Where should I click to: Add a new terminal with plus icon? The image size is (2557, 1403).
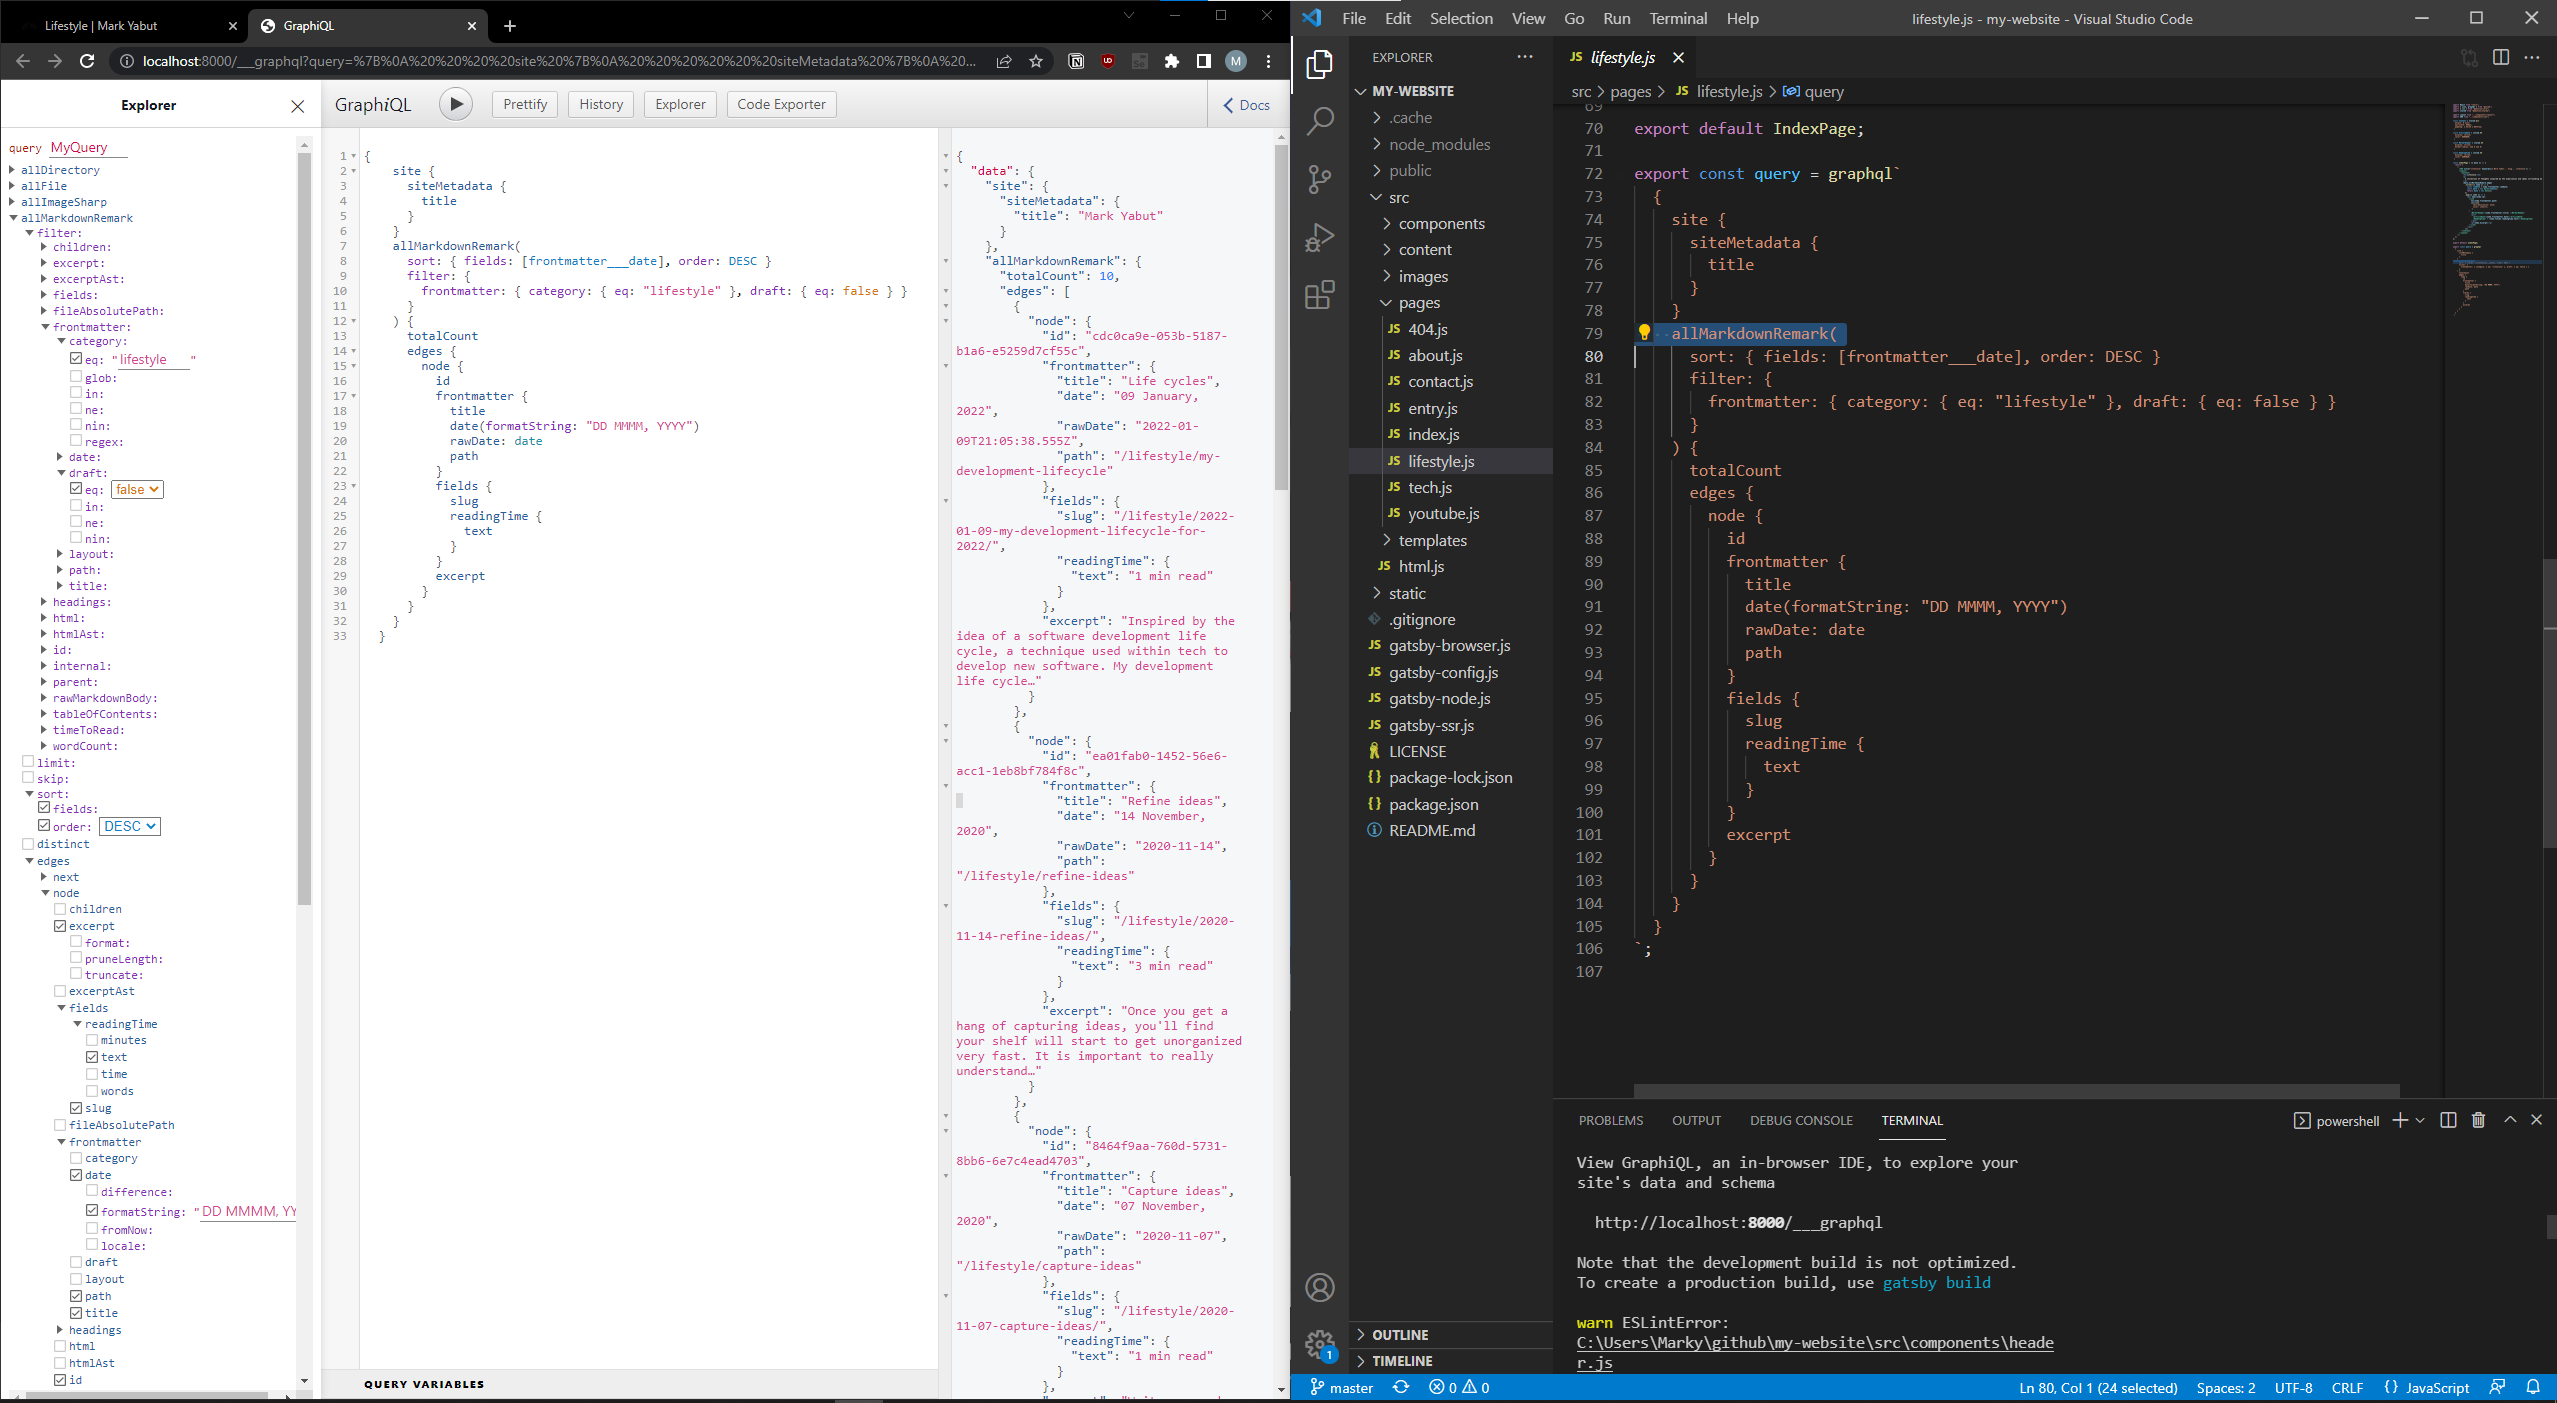pyautogui.click(x=2400, y=1120)
